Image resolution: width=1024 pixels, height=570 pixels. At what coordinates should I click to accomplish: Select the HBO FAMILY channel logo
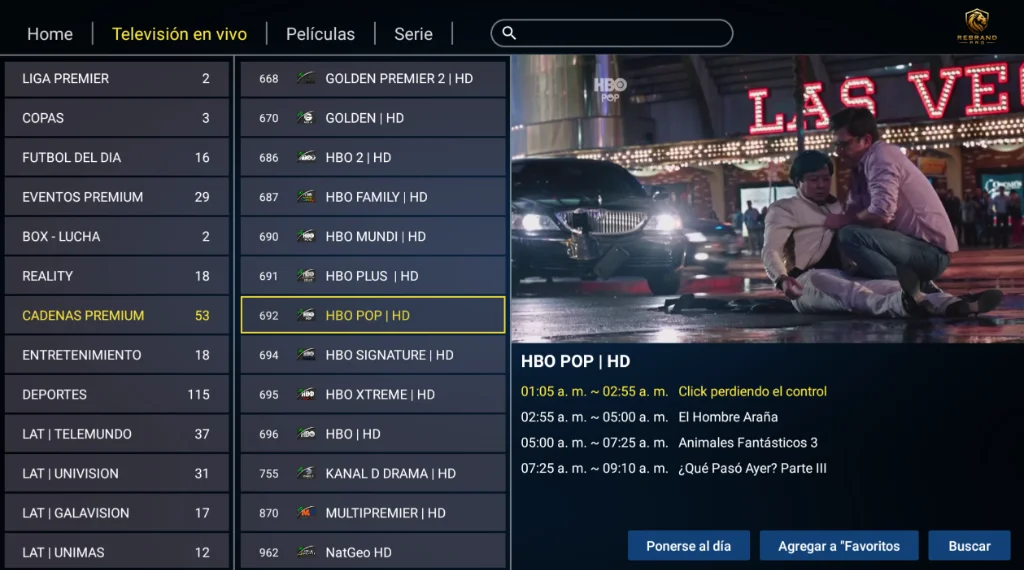click(x=306, y=197)
